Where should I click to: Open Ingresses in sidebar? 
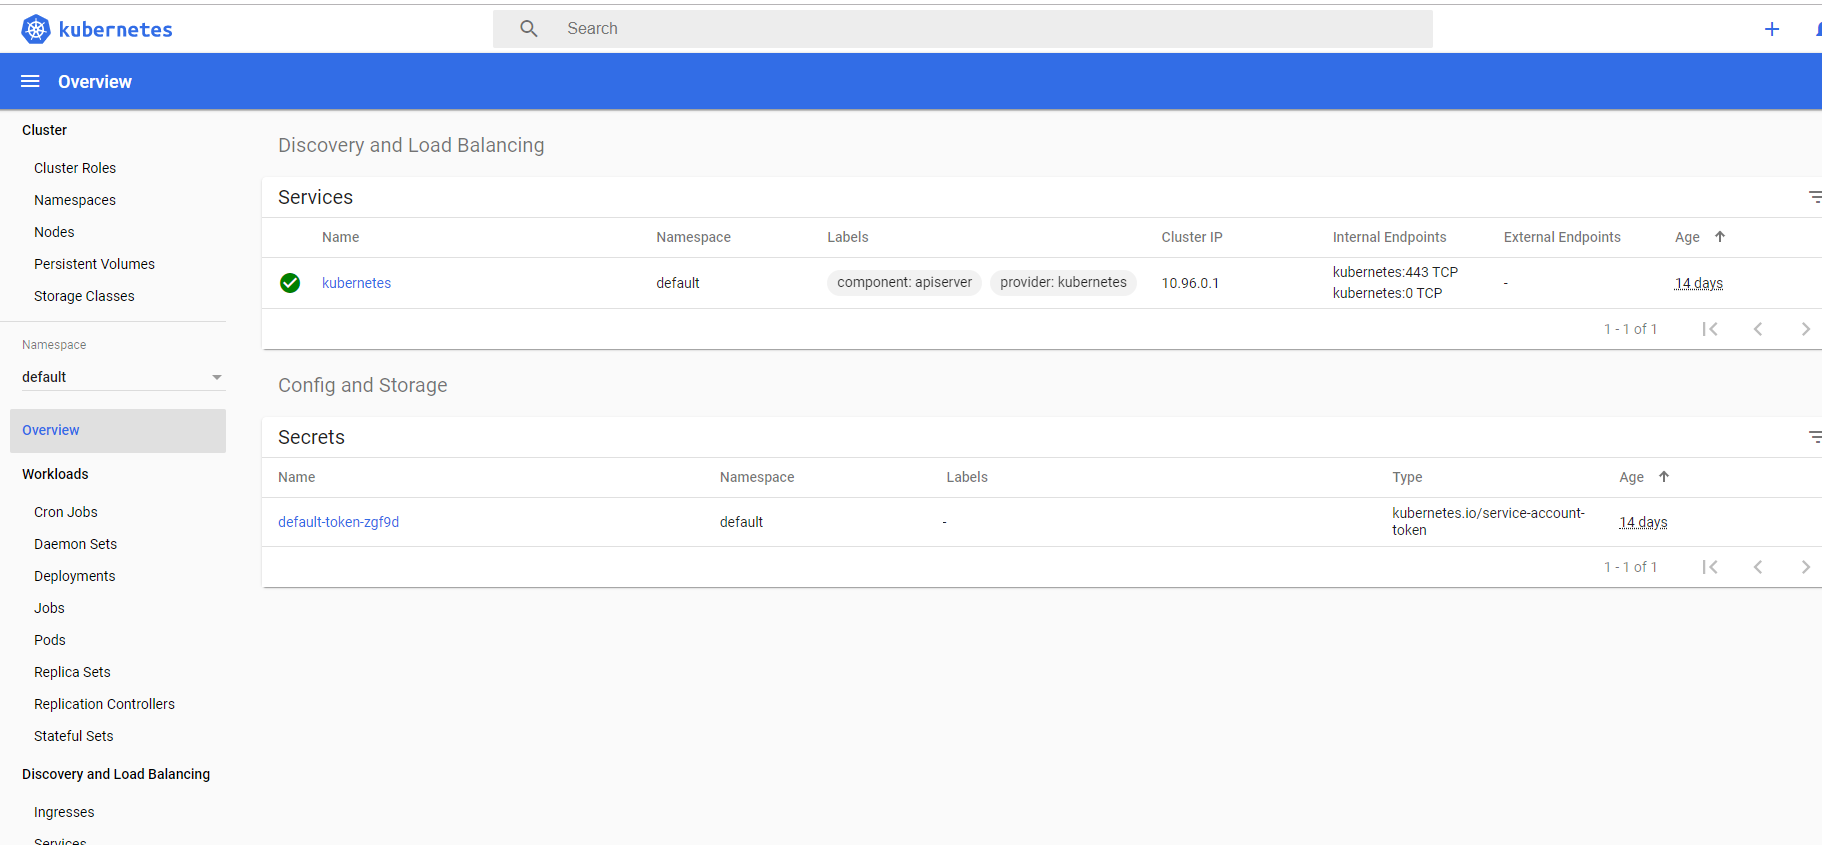(x=64, y=812)
